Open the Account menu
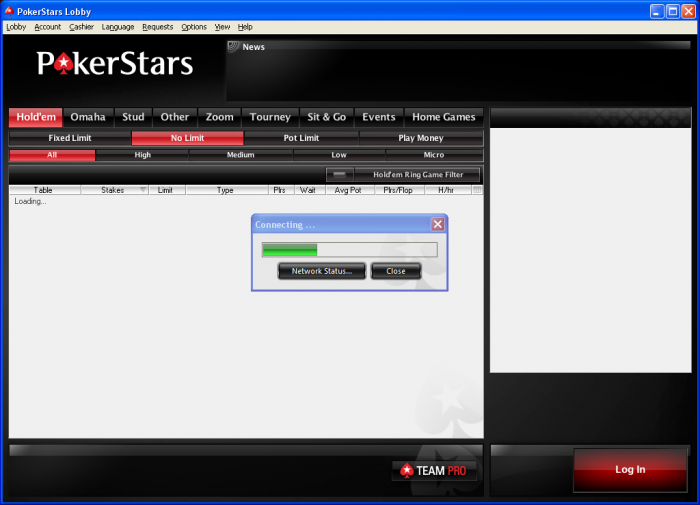The image size is (700, 505). 47,27
